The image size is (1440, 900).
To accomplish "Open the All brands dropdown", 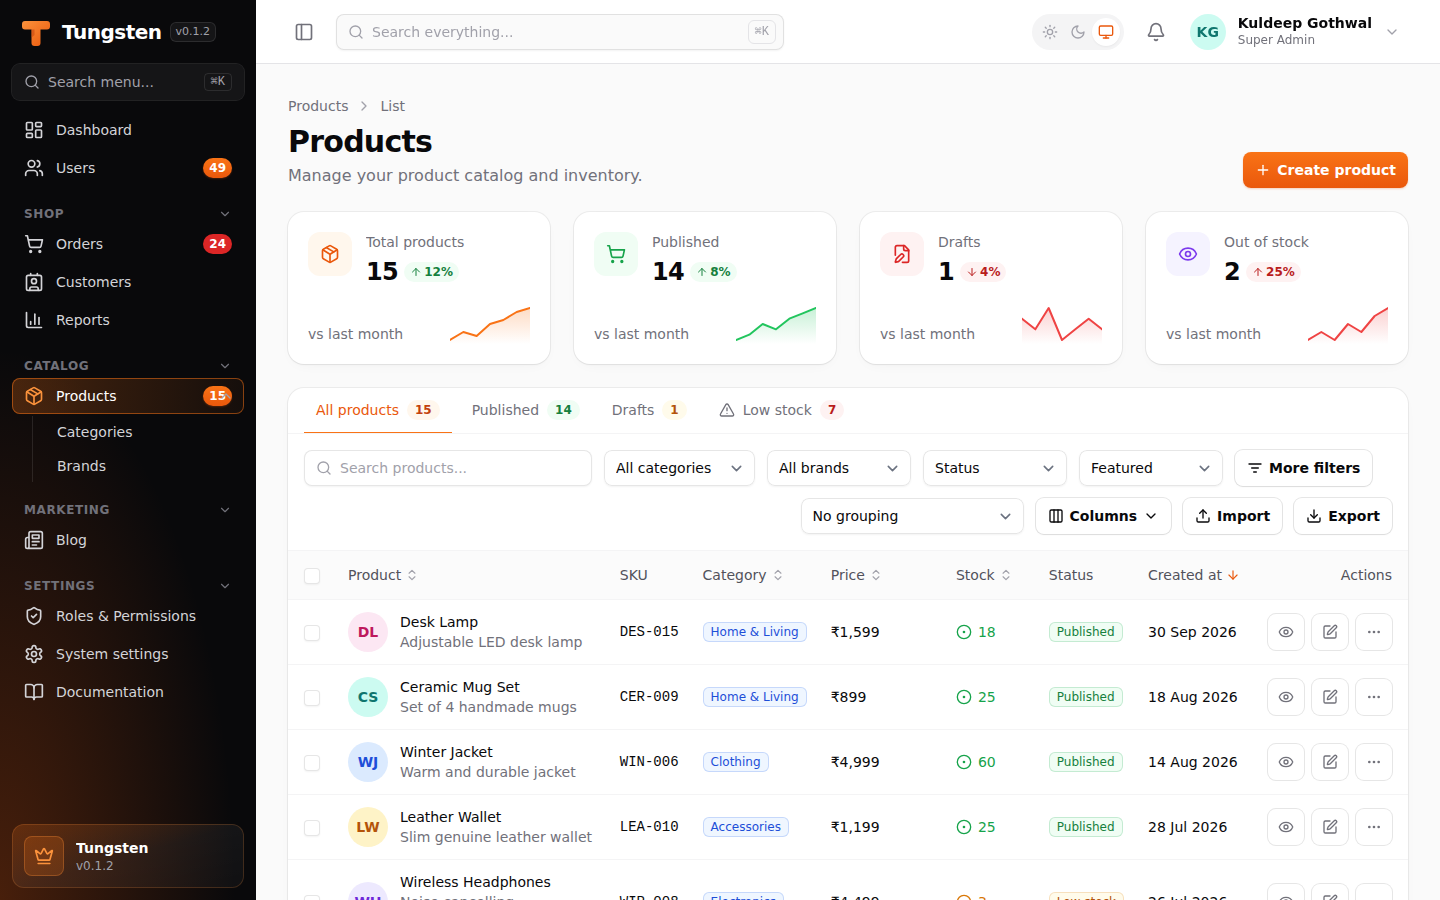I will tap(839, 468).
